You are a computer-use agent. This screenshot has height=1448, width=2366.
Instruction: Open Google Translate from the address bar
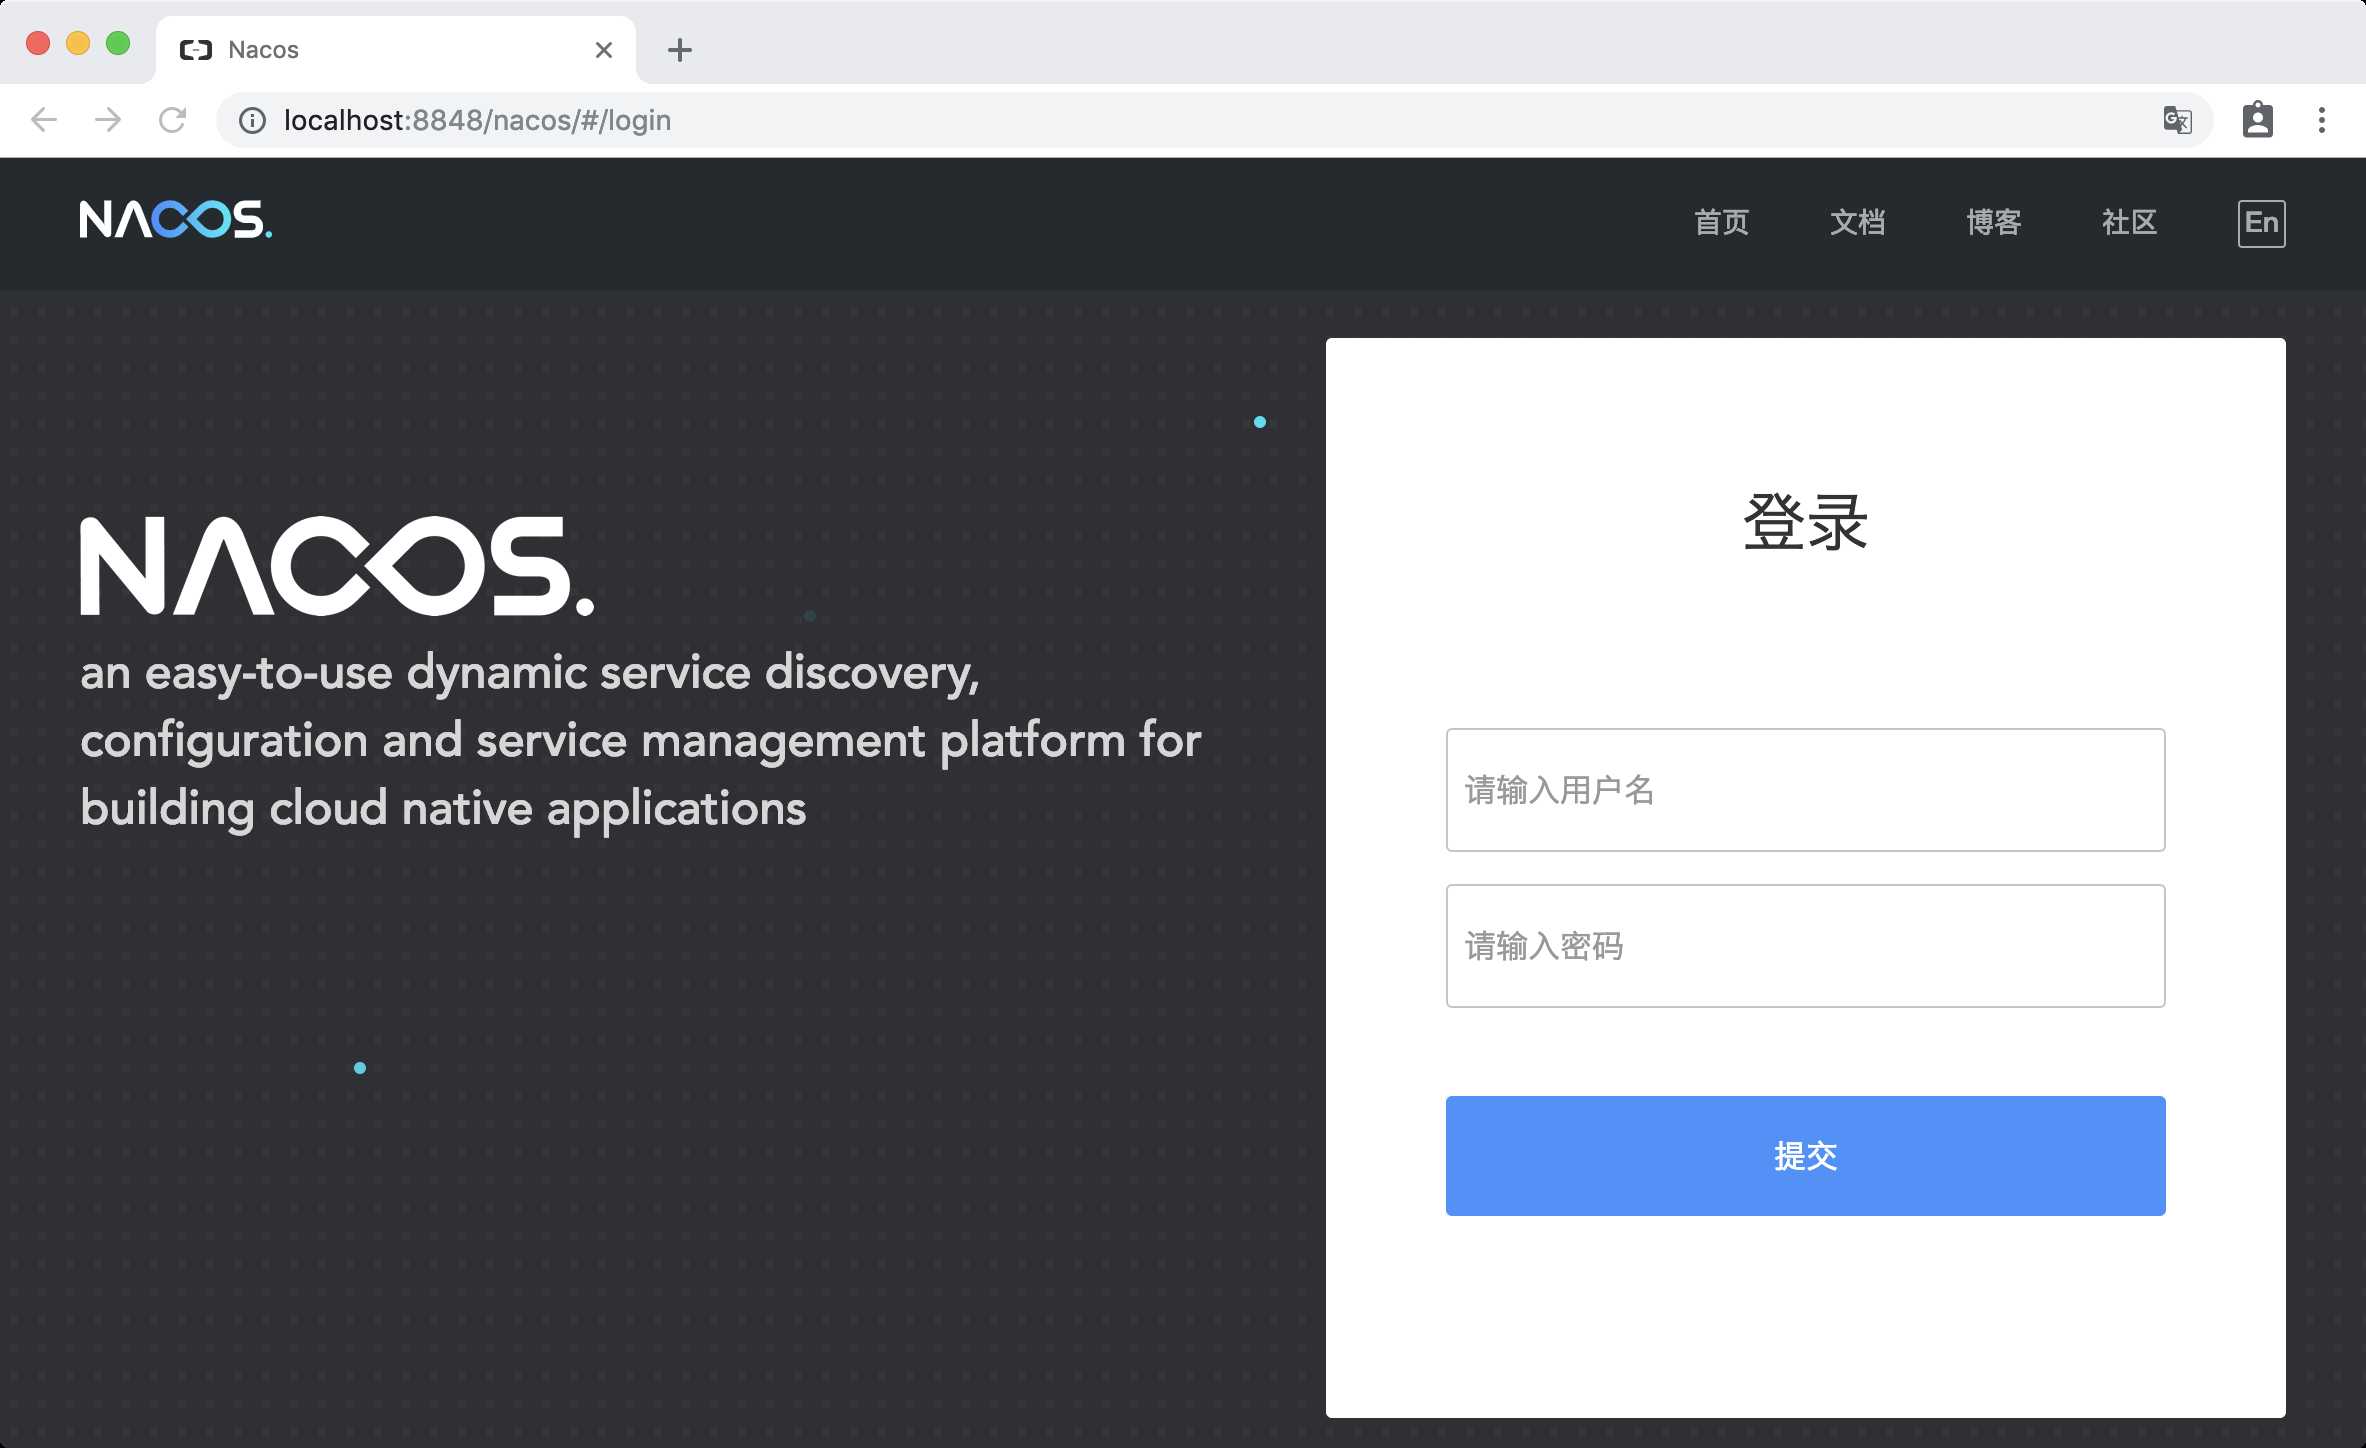2177,119
